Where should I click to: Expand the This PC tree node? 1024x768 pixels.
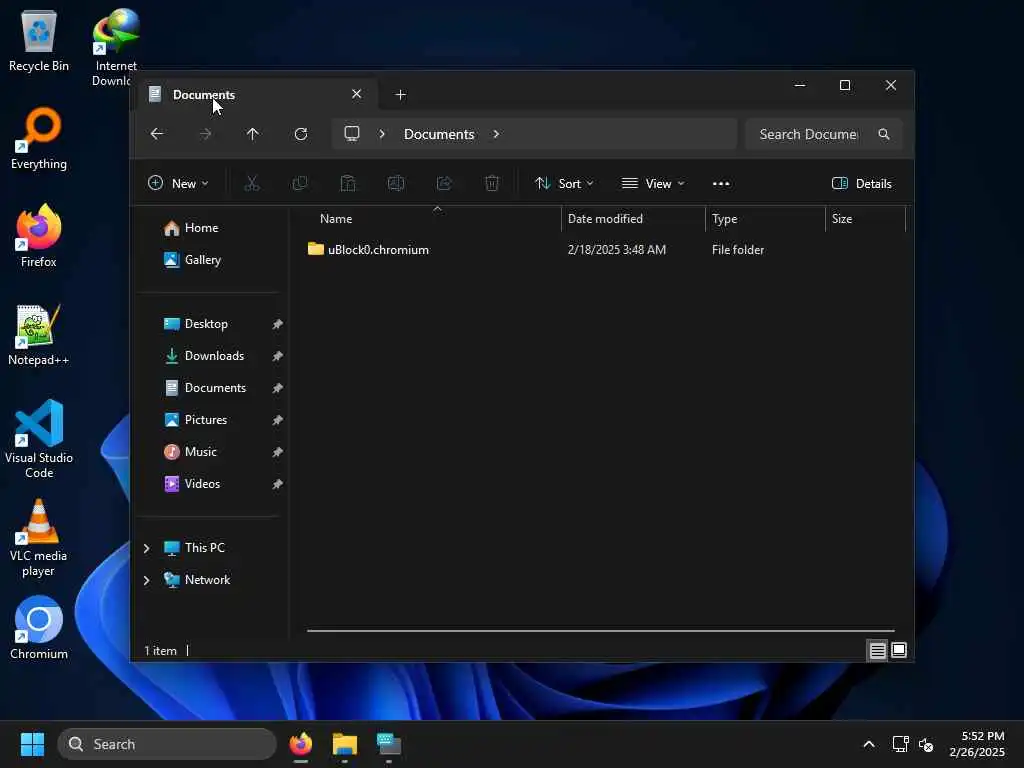146,548
